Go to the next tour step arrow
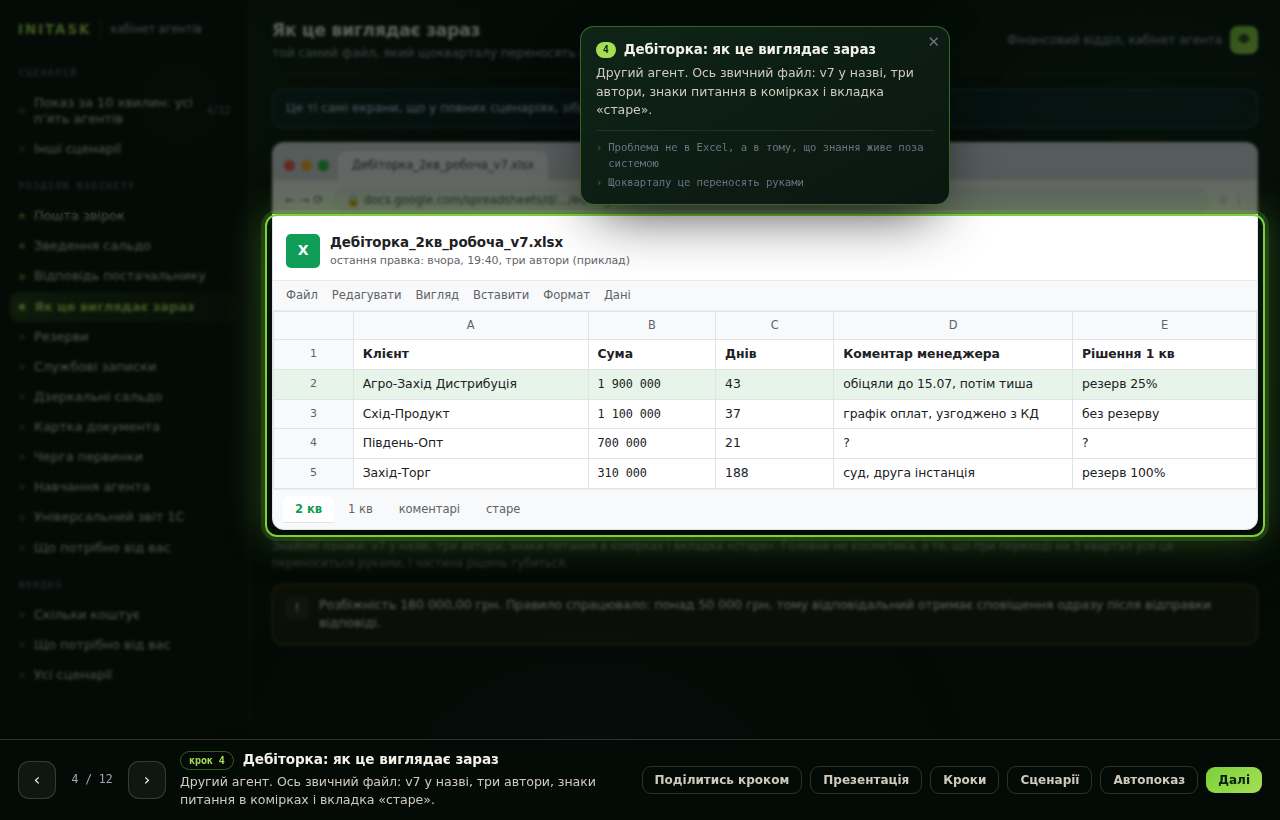The width and height of the screenshot is (1280, 820). [147, 780]
